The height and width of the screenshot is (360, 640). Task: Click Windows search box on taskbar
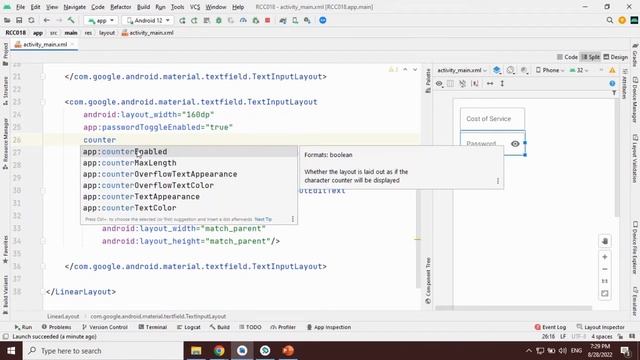104,351
